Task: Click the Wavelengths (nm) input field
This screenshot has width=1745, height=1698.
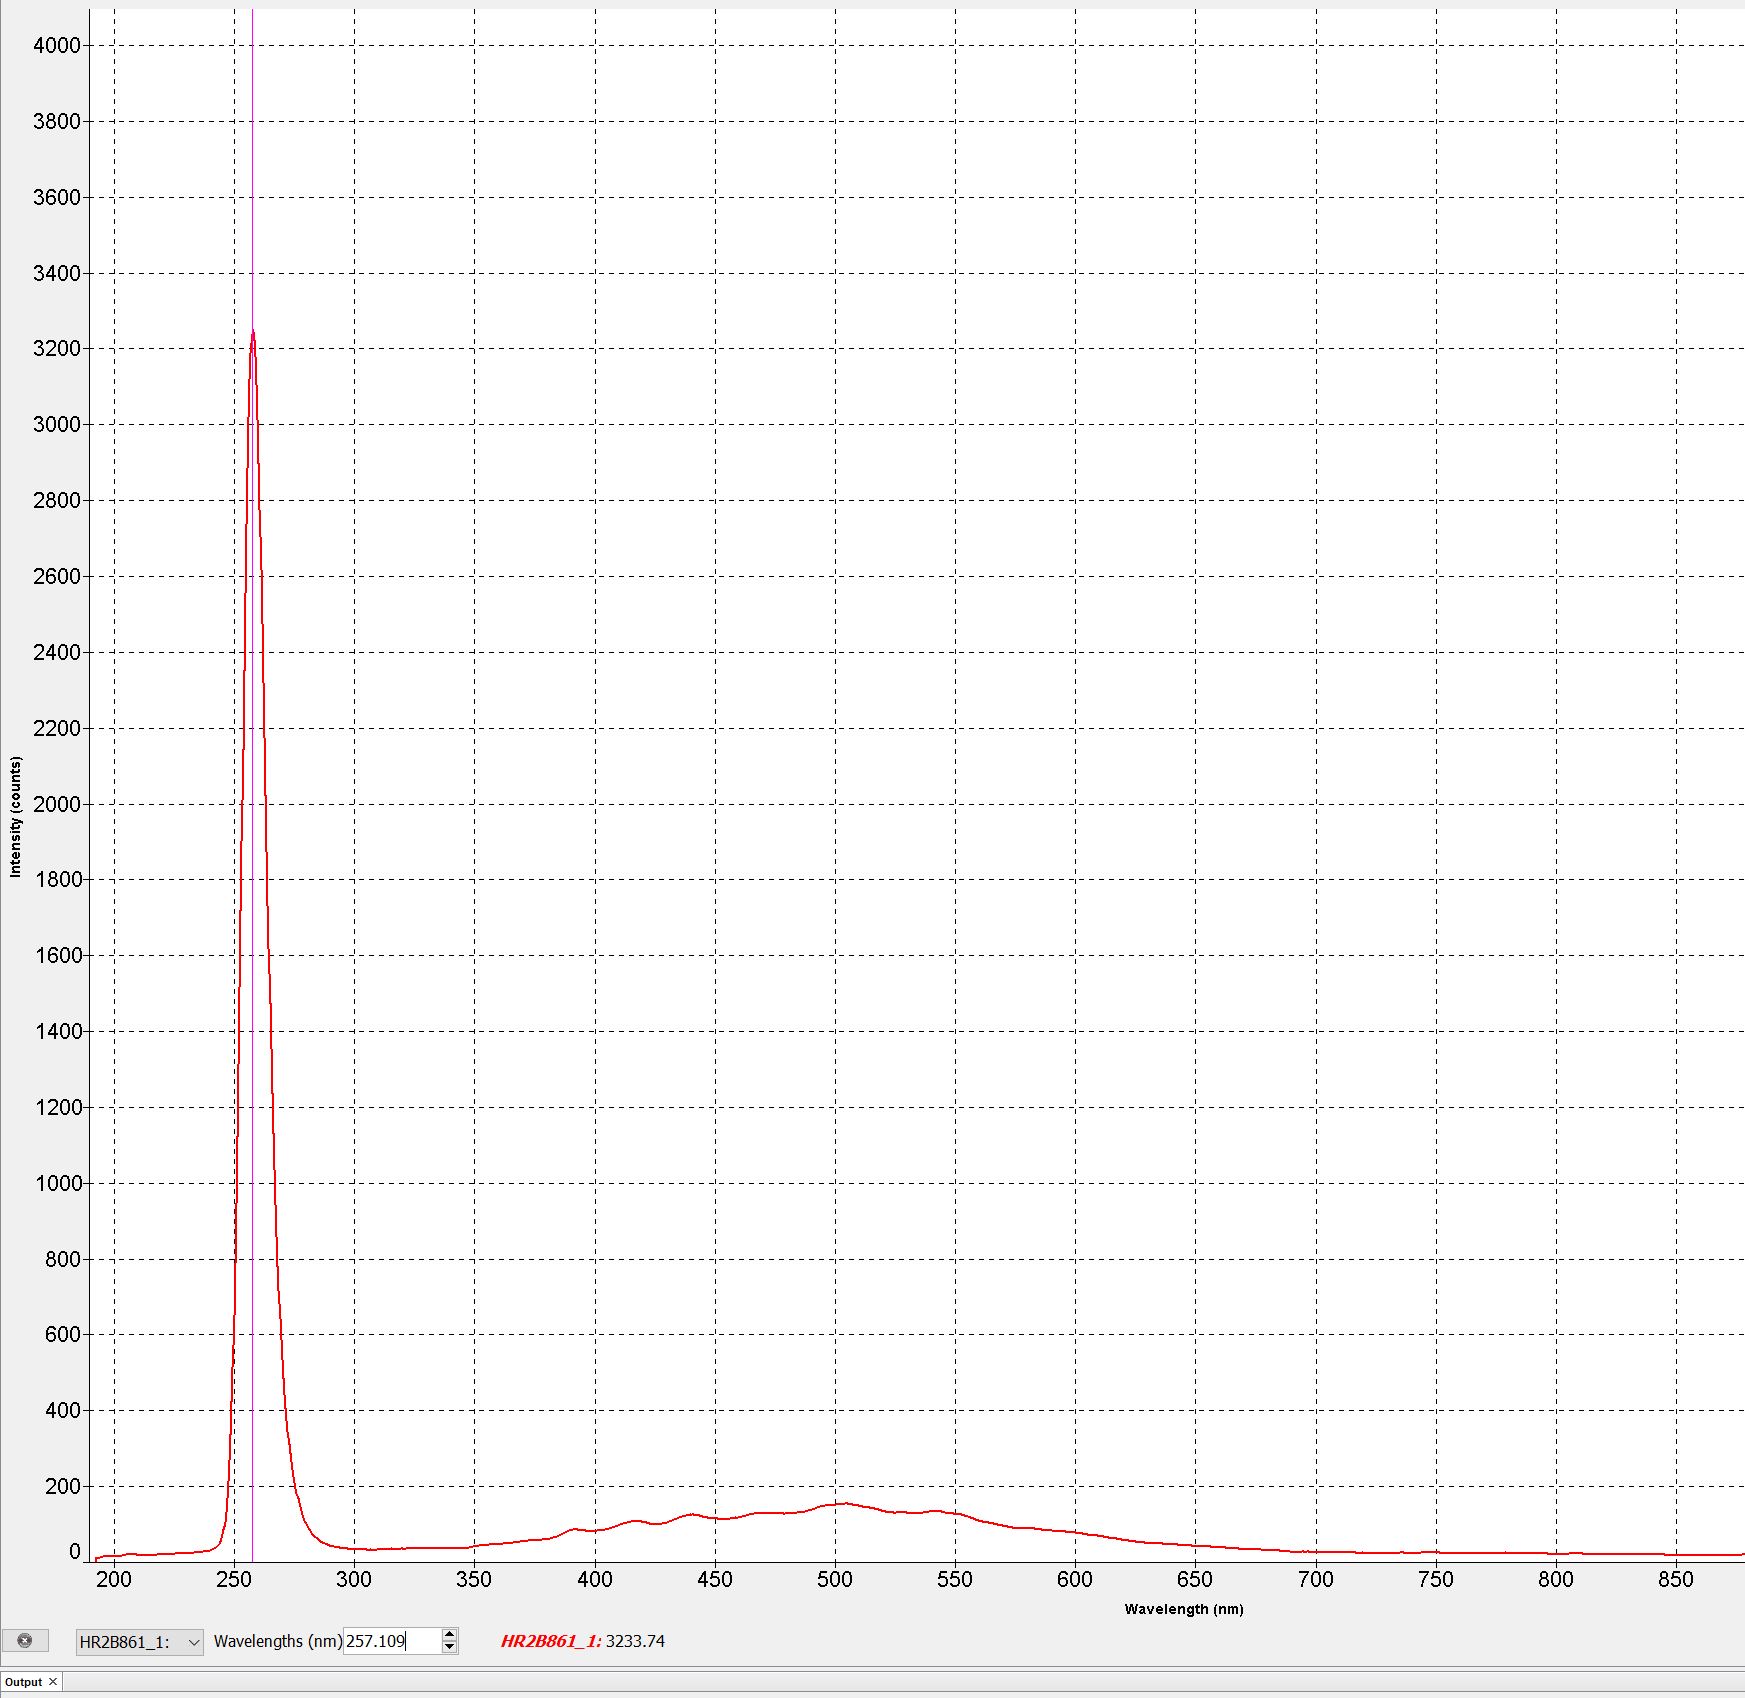Action: 392,1641
